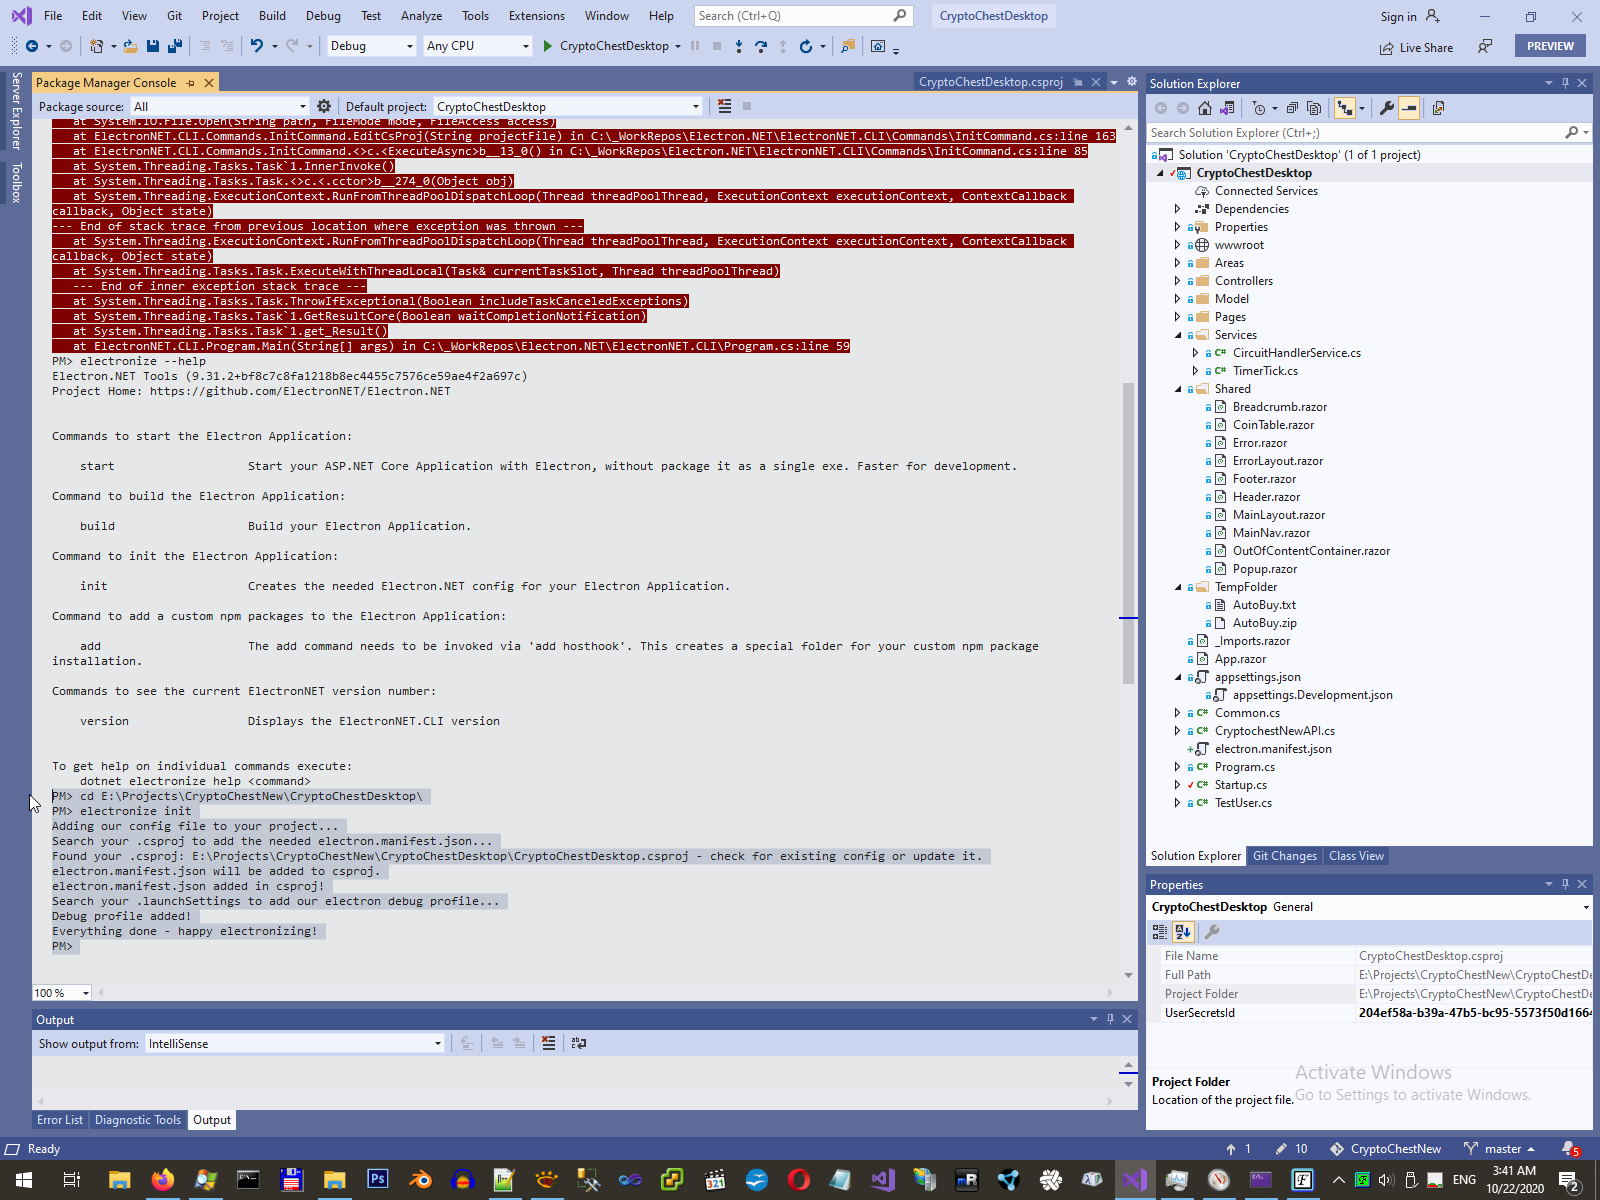1600x1200 pixels.
Task: Click Solution Explorer Home icon
Action: pos(1205,108)
